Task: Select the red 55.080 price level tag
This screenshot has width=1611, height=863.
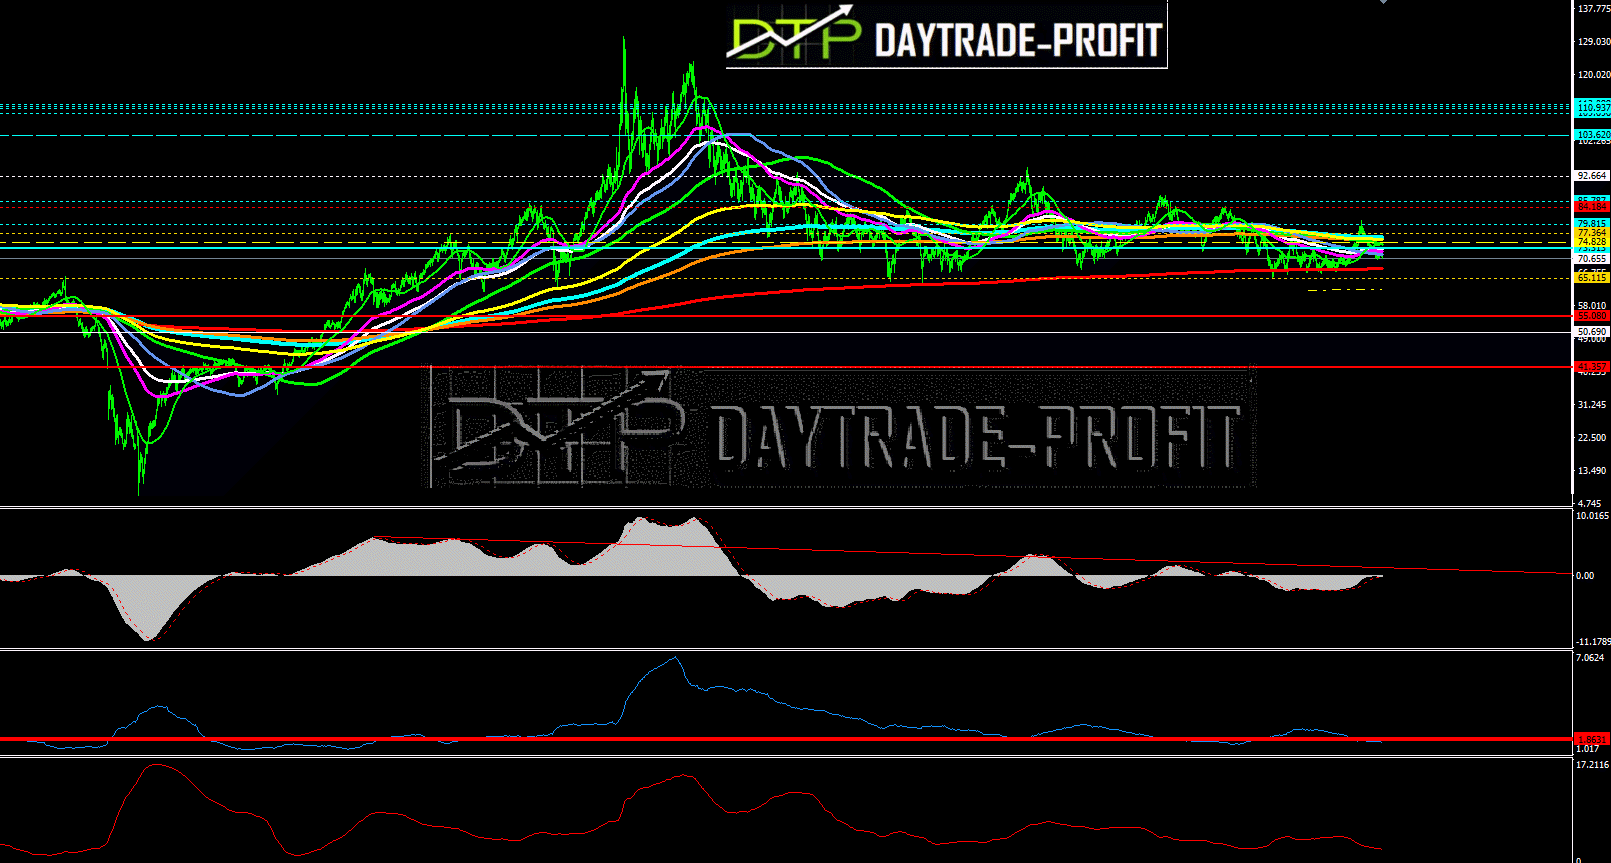Action: click(1593, 316)
